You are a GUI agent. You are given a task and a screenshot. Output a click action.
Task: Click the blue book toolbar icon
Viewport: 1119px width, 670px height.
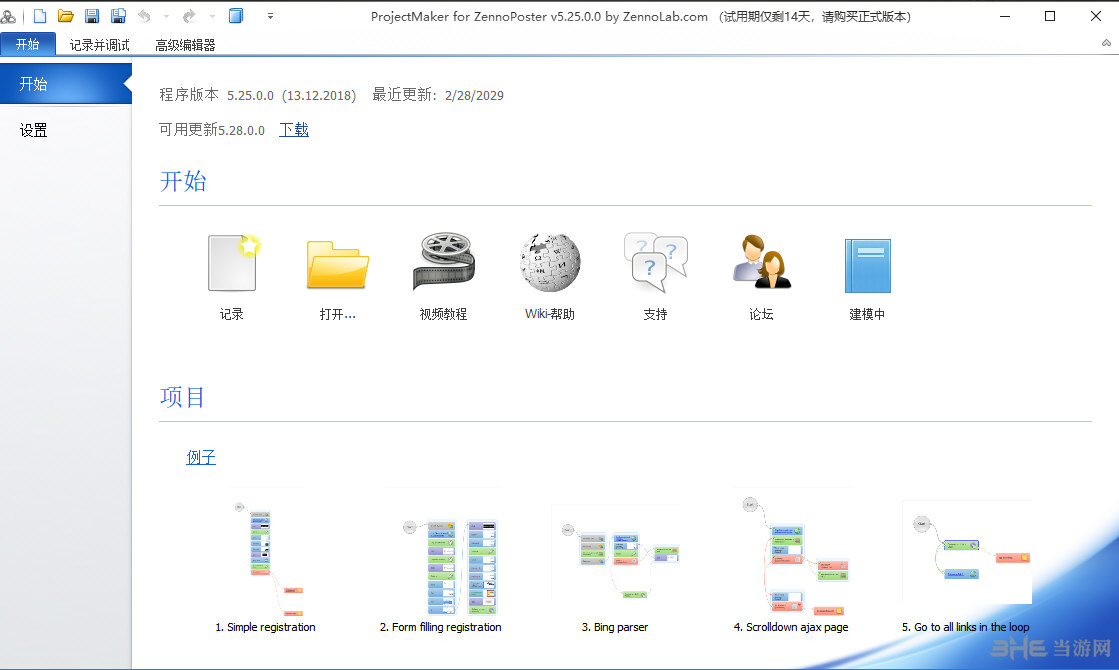(x=236, y=16)
